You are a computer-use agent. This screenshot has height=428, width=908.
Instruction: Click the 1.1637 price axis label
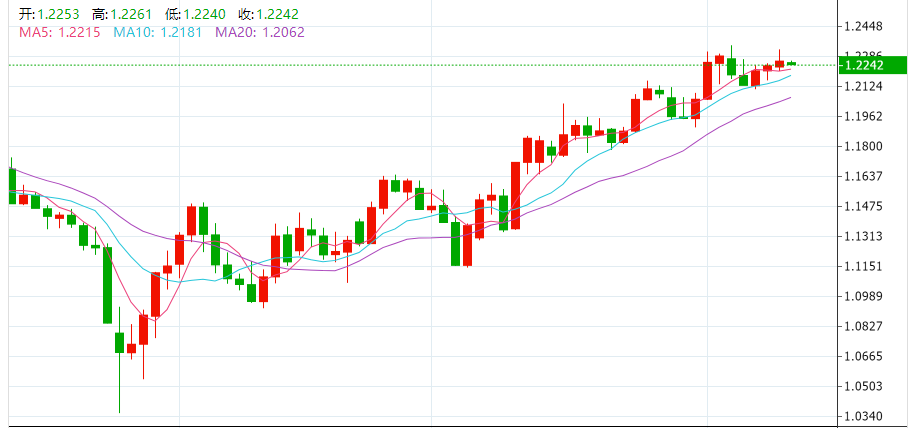864,176
